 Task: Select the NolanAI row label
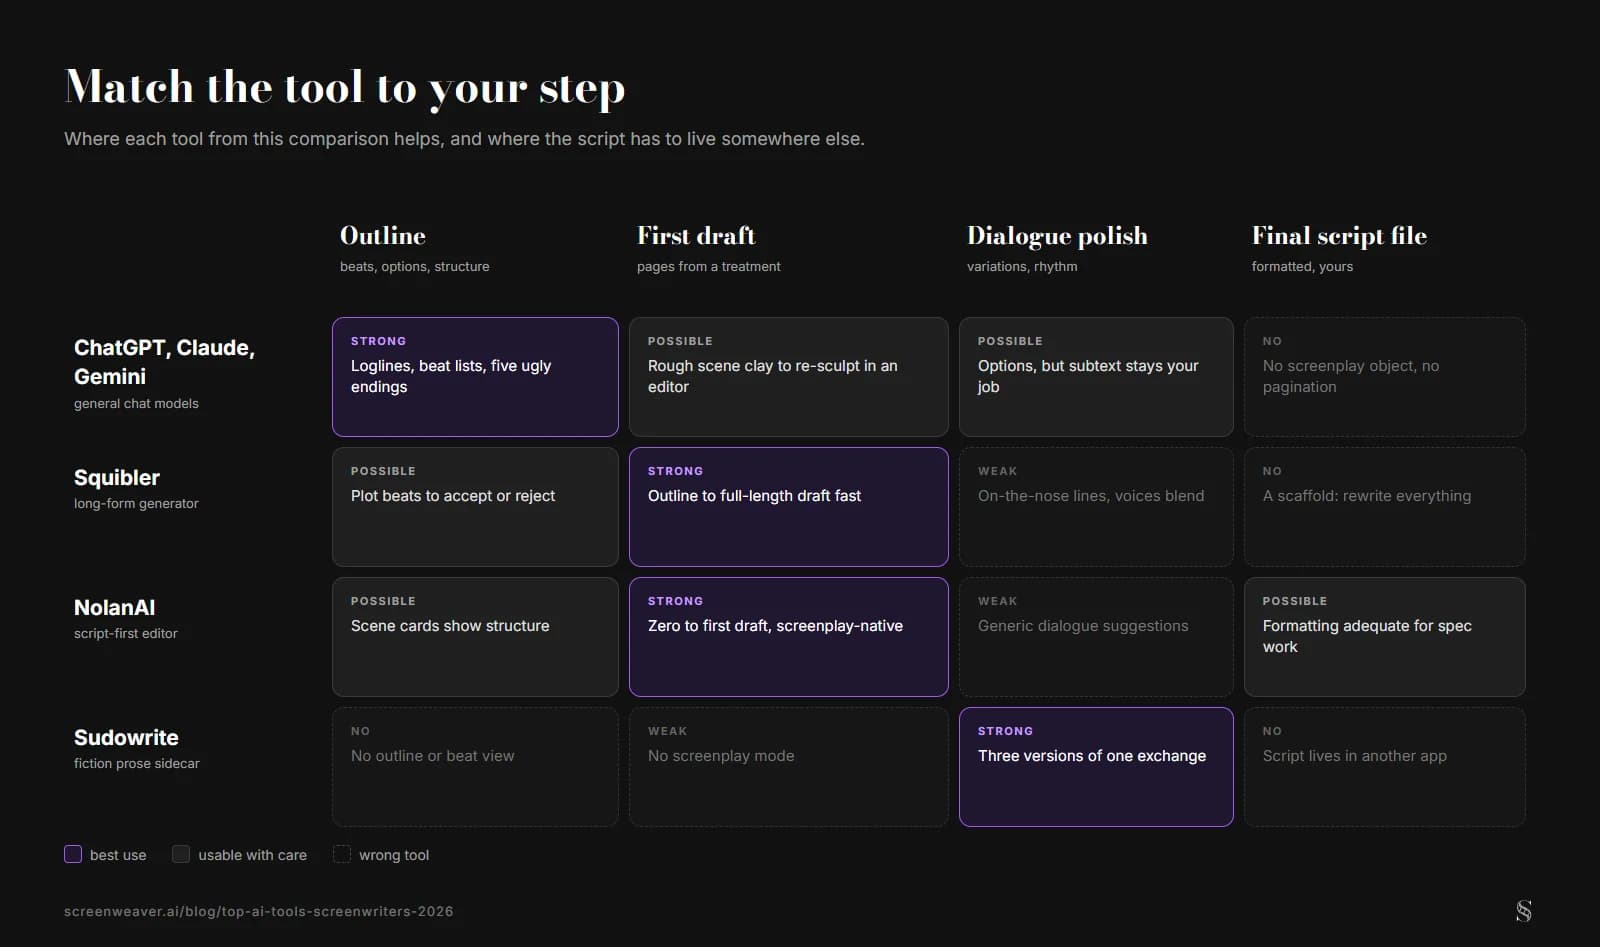pos(115,608)
